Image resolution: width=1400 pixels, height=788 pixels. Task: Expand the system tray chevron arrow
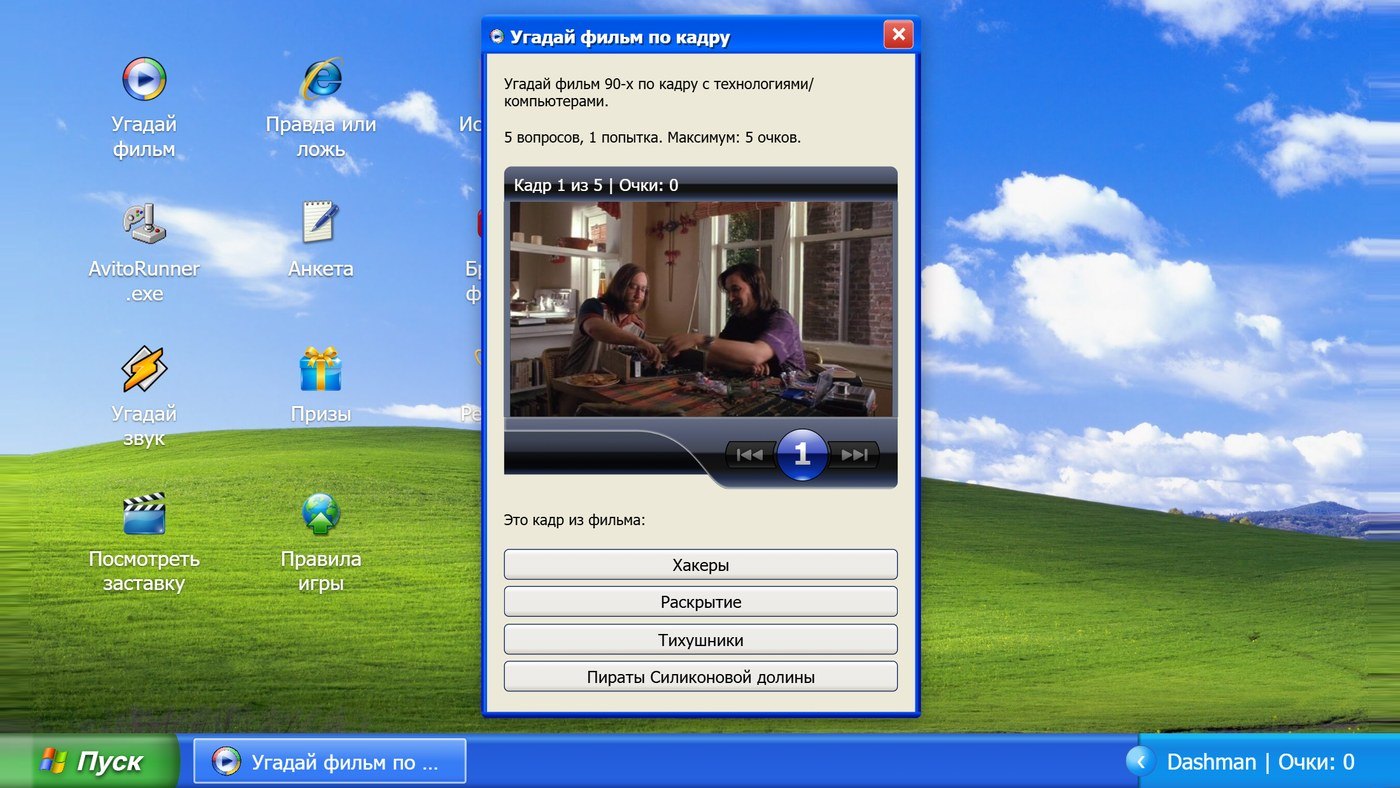(1140, 761)
